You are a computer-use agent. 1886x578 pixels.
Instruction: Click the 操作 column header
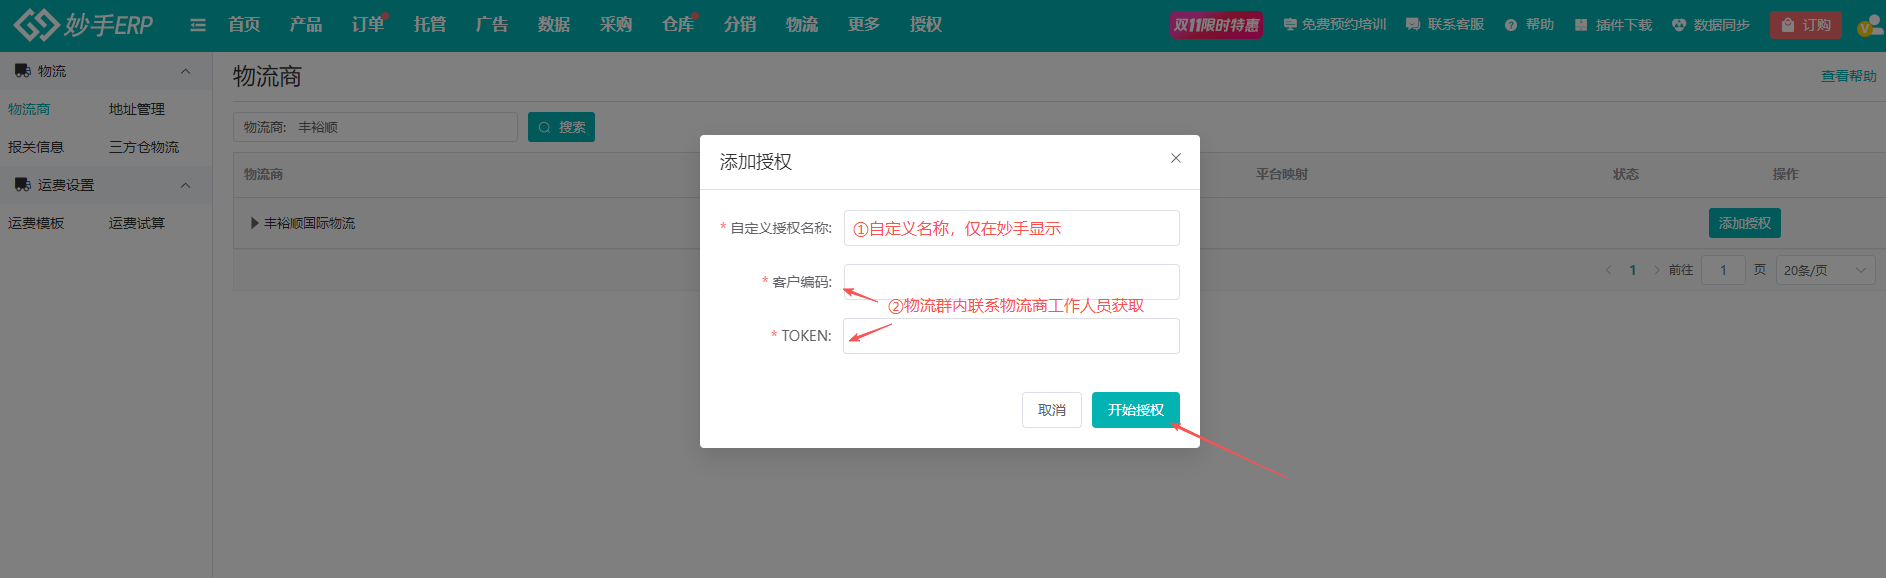click(x=1786, y=174)
